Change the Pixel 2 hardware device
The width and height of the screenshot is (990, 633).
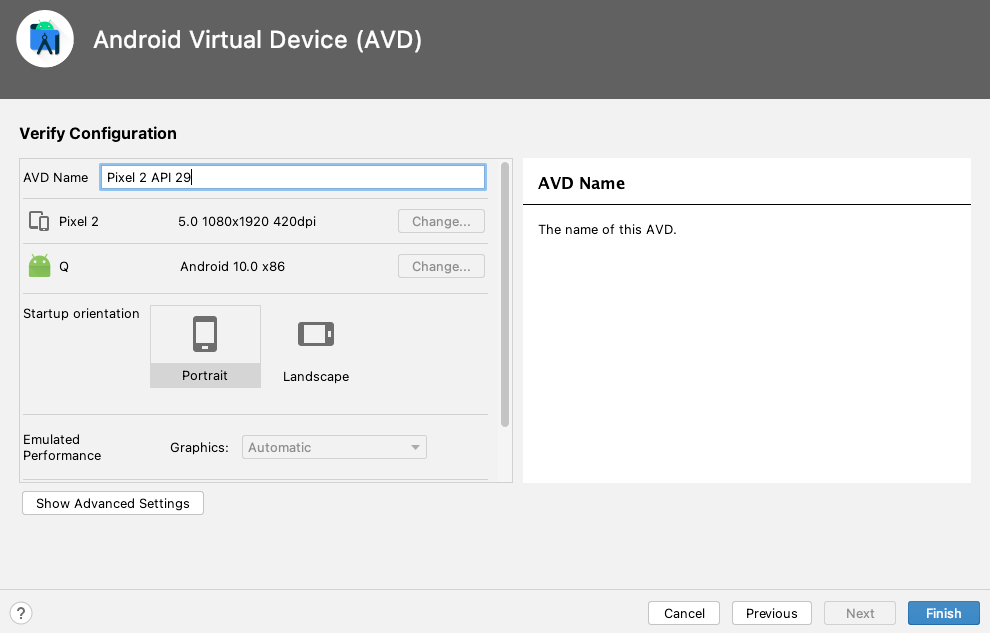441,221
